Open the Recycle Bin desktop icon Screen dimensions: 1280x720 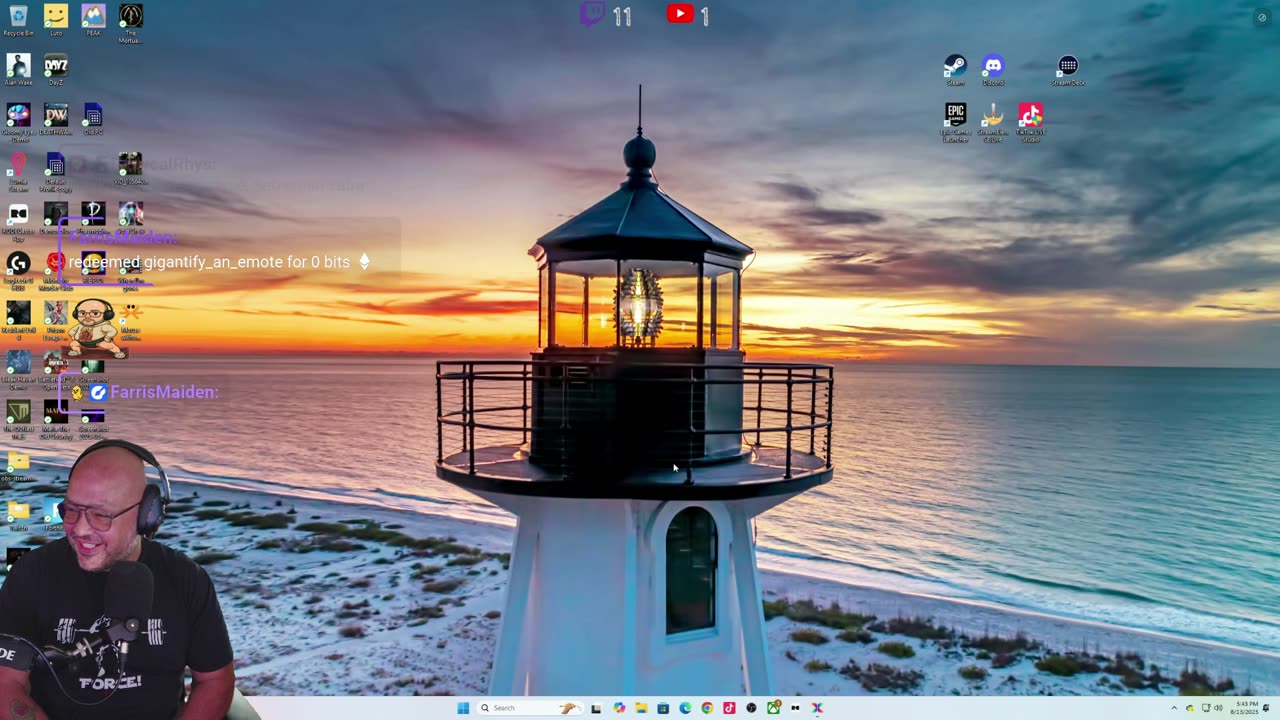point(18,20)
